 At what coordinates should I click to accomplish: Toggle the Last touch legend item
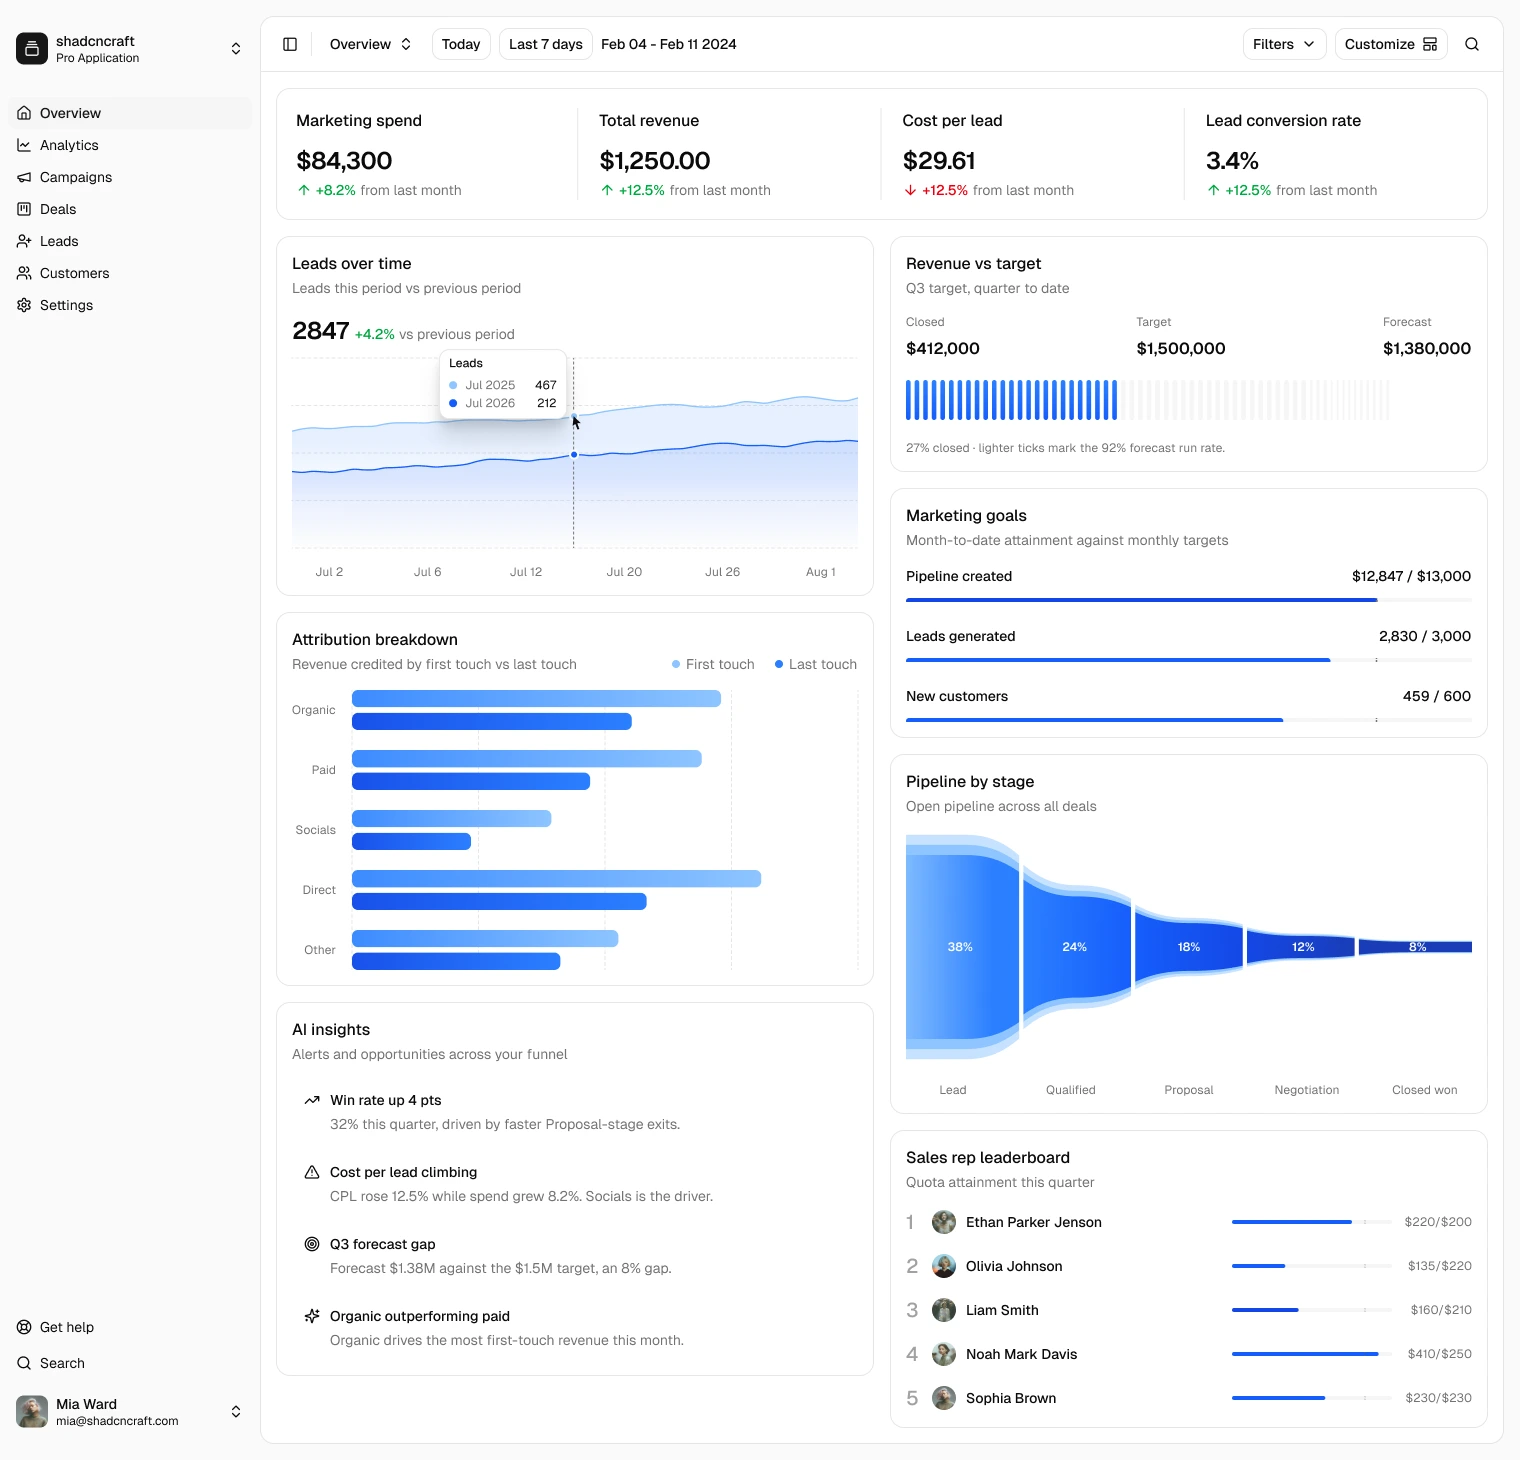click(x=816, y=664)
